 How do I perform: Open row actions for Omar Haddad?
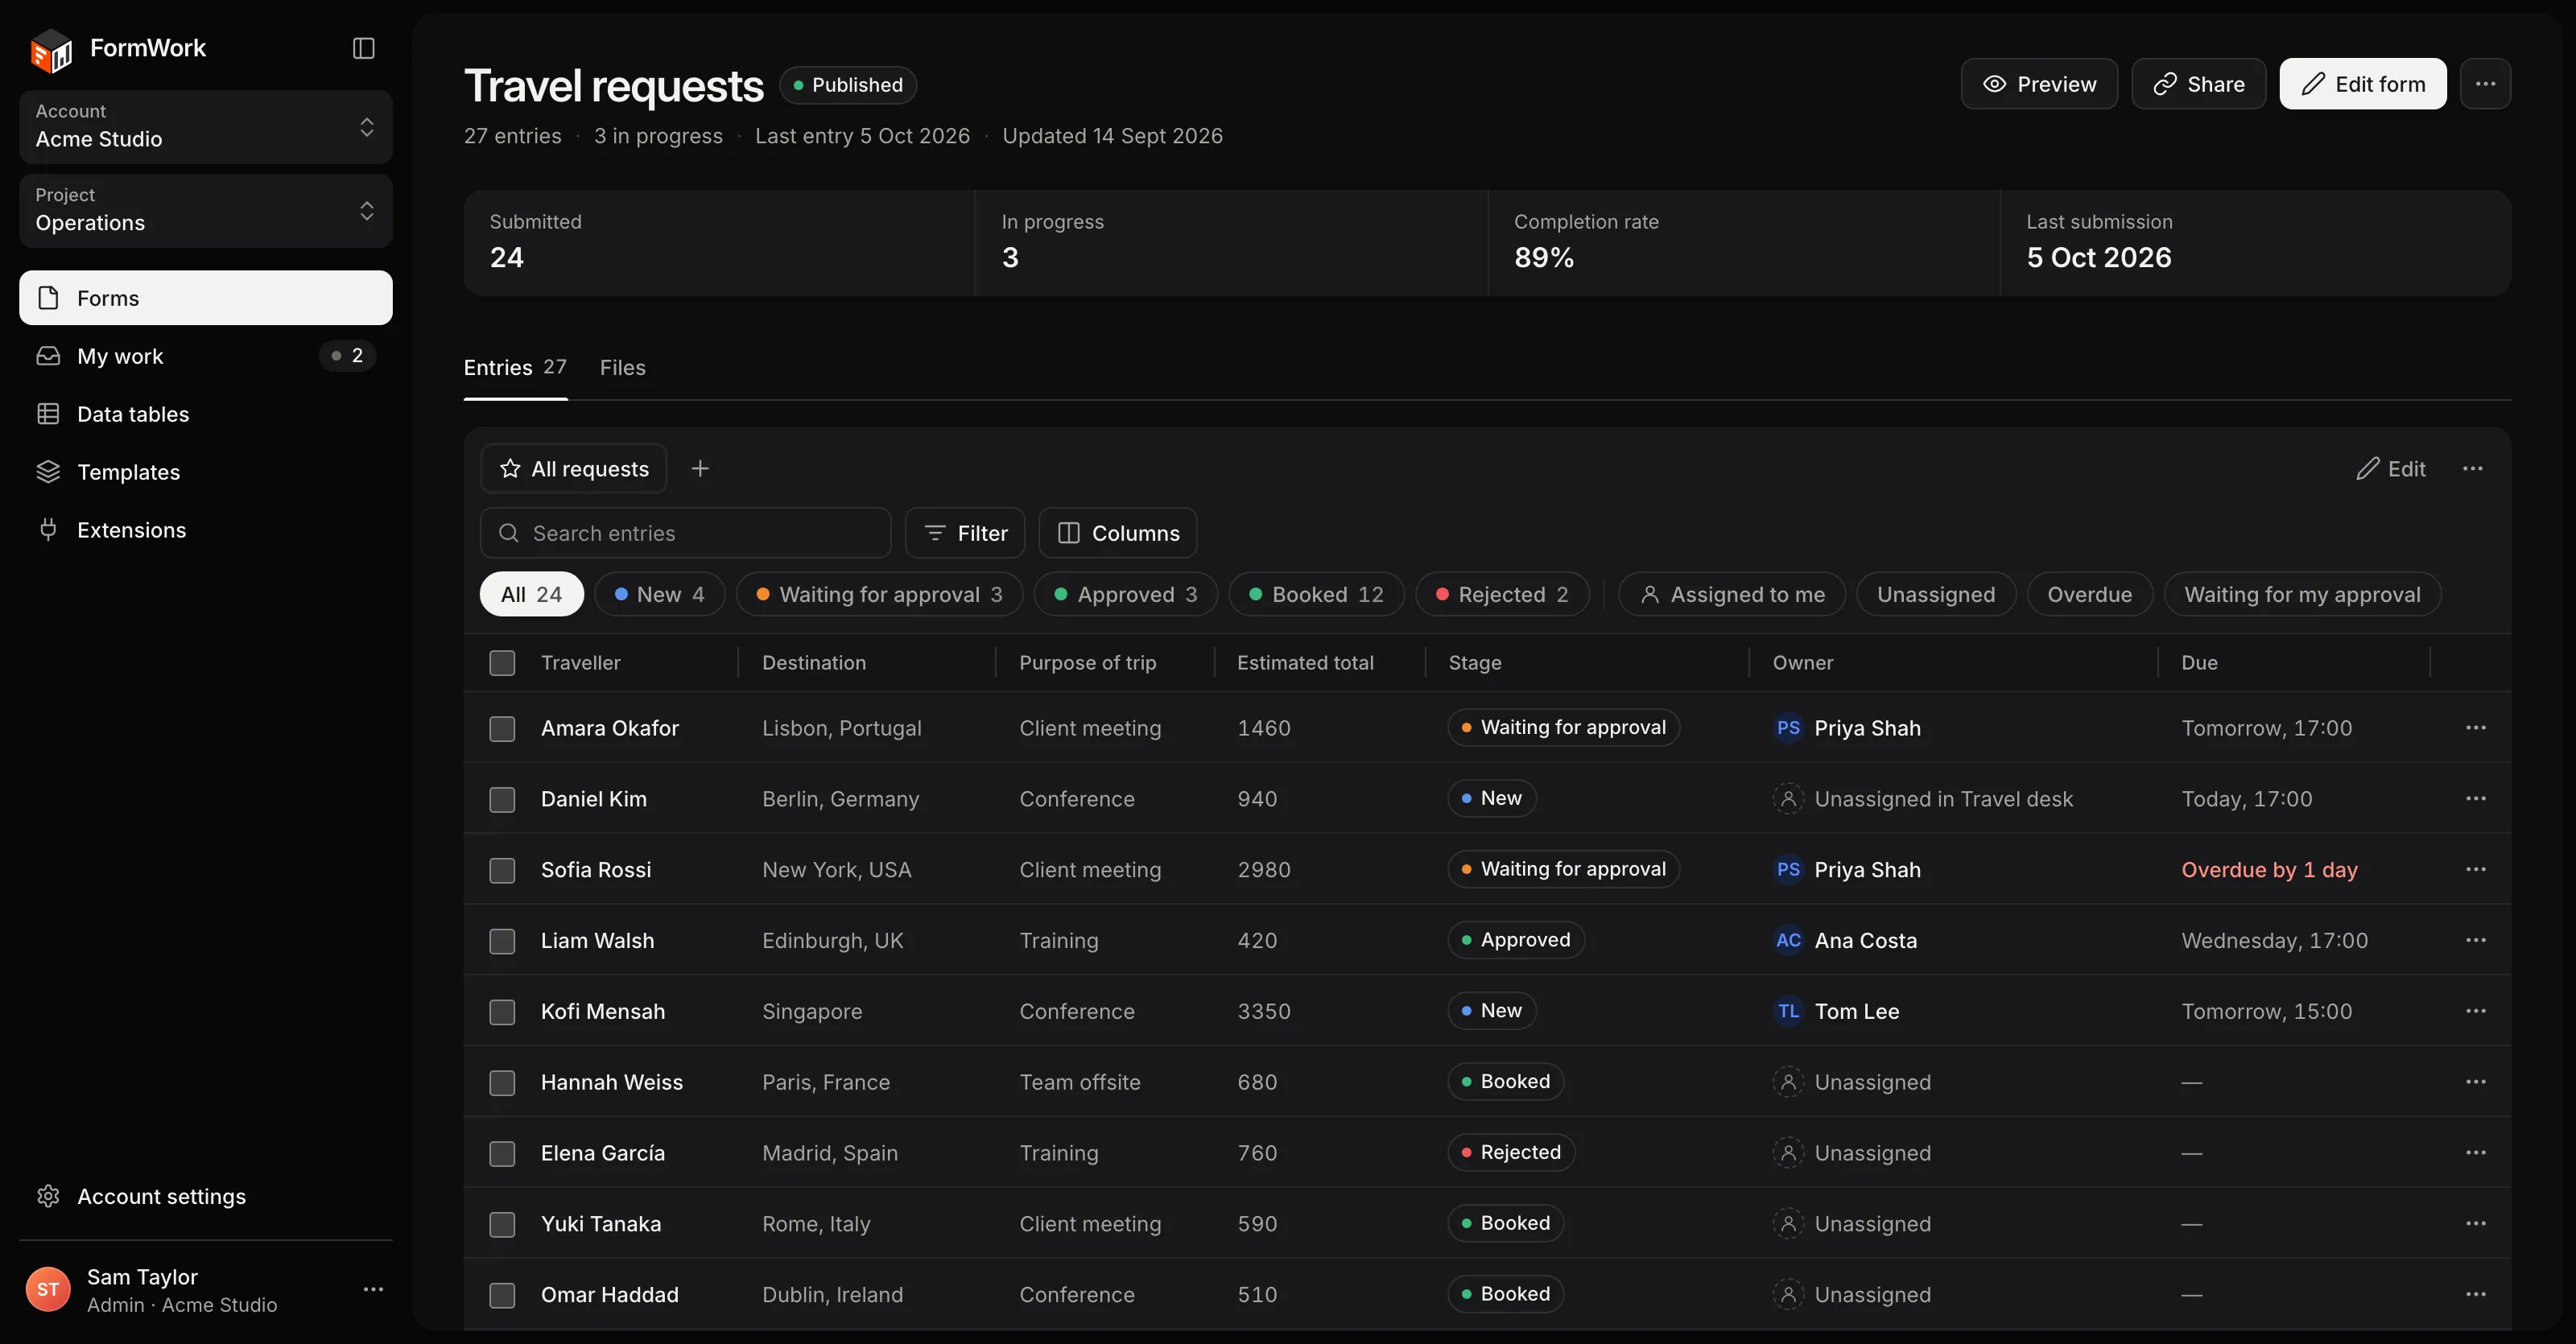pos(2476,1294)
